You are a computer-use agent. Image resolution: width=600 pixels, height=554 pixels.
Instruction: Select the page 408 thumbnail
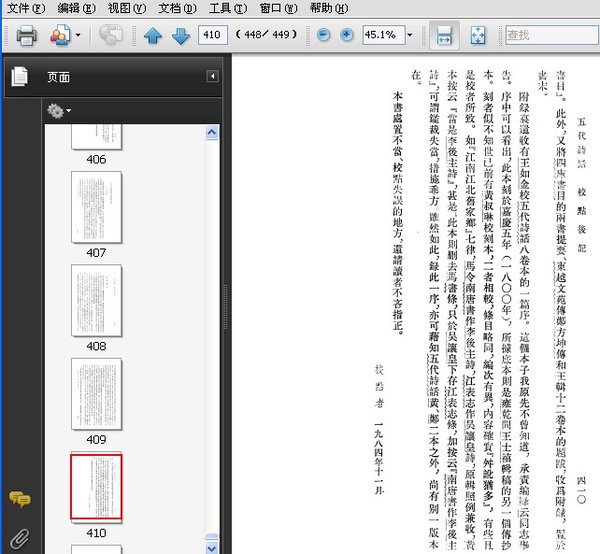(x=96, y=301)
